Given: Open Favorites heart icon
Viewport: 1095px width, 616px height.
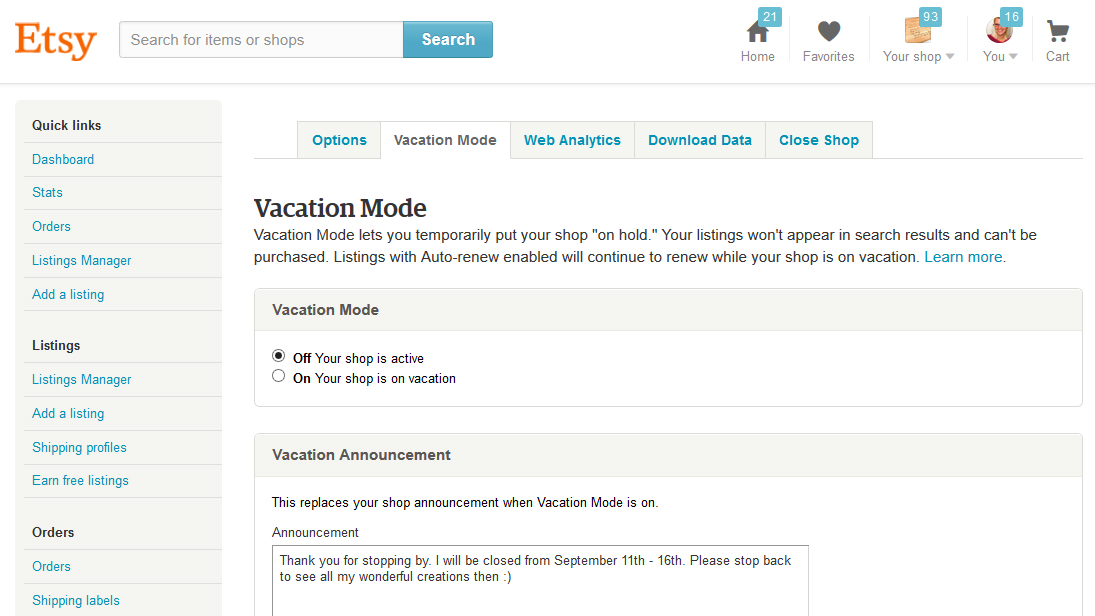Looking at the screenshot, I should 828,32.
